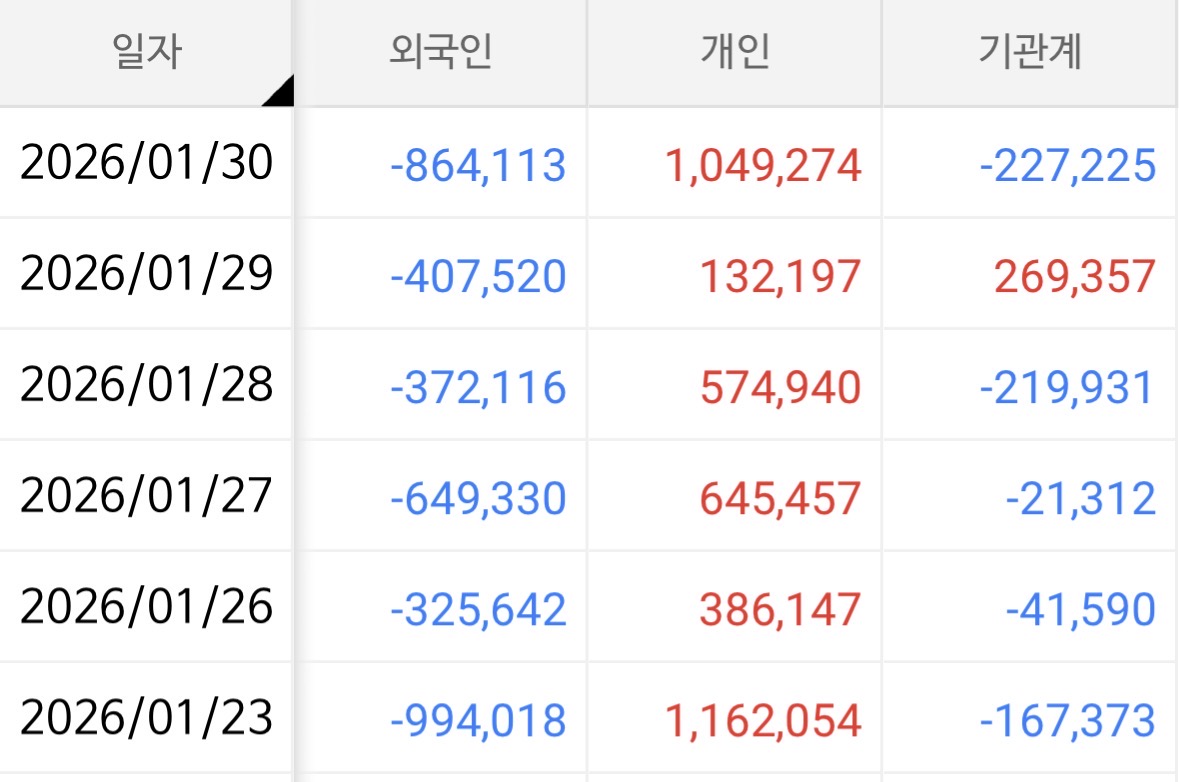Select the 2026/01/29 date row
The height and width of the screenshot is (782, 1179).
(146, 274)
